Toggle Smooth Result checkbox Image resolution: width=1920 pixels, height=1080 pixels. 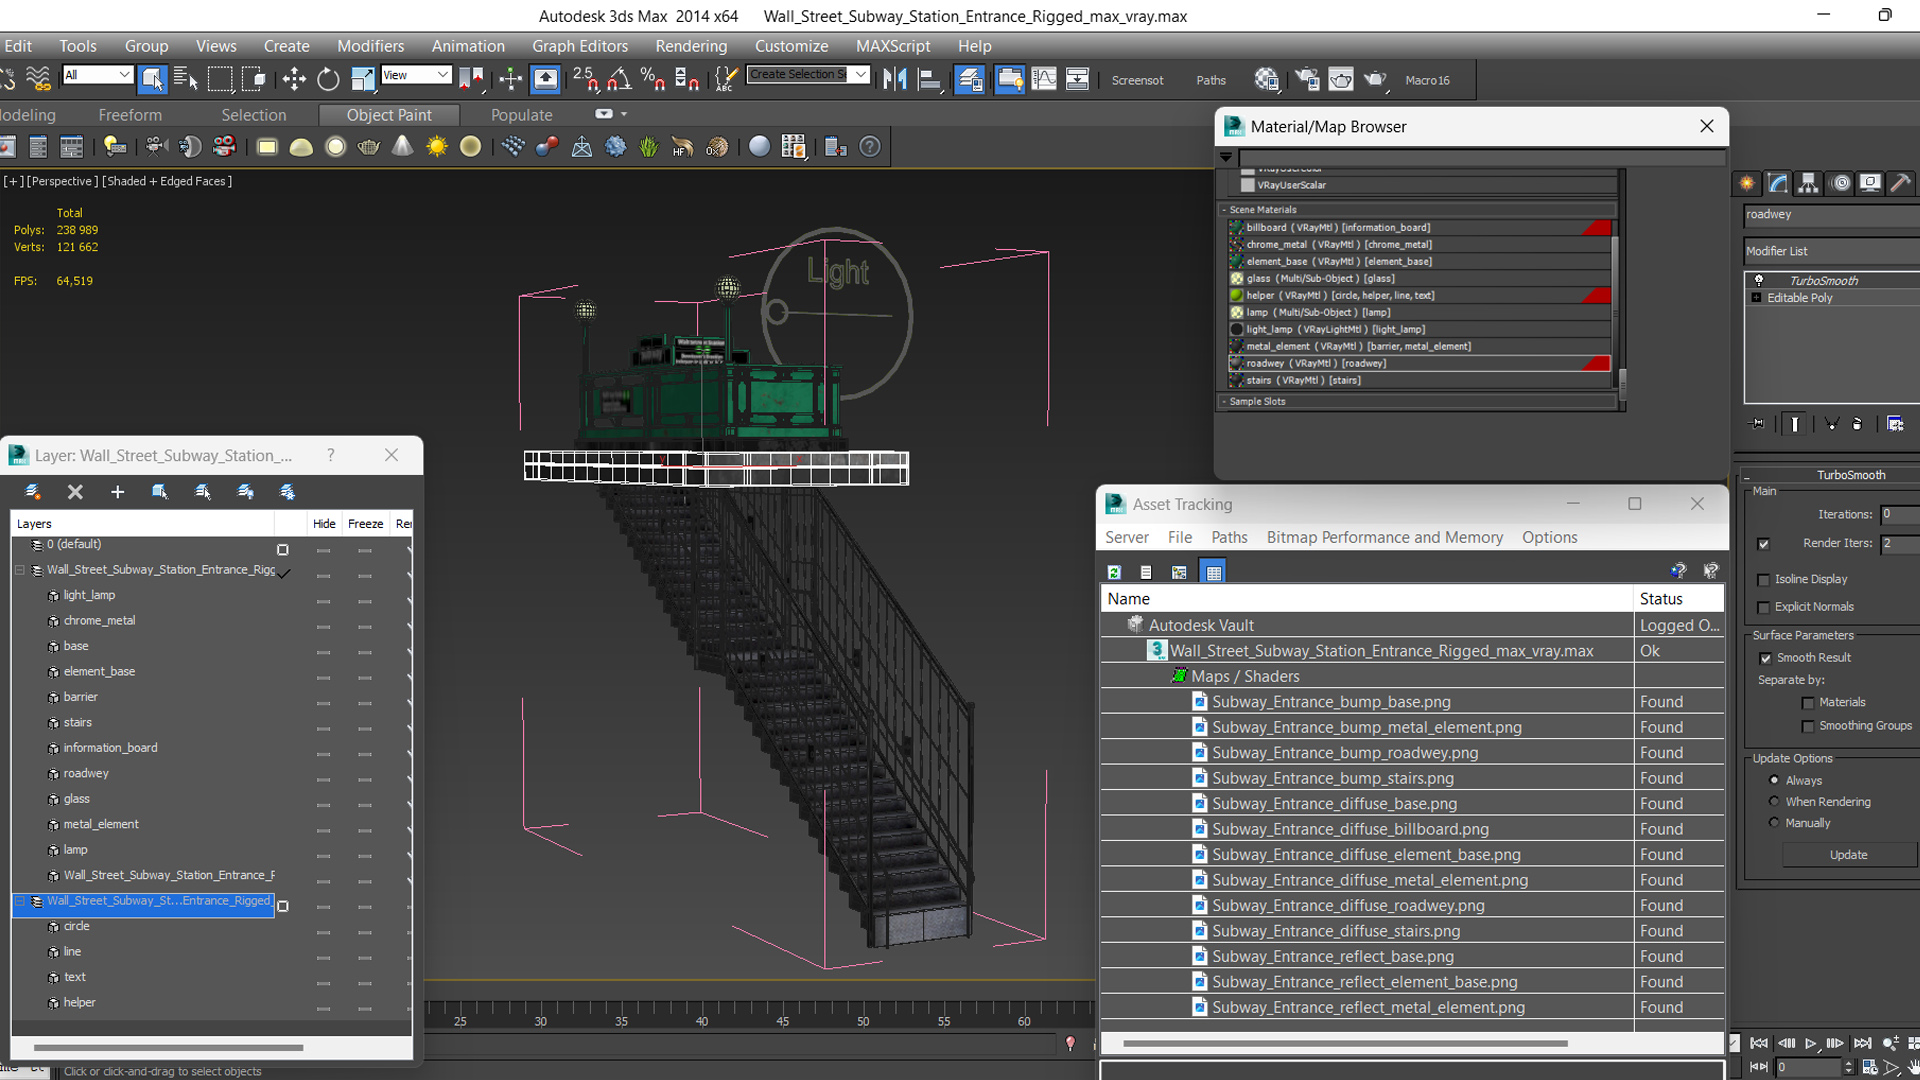1765,658
